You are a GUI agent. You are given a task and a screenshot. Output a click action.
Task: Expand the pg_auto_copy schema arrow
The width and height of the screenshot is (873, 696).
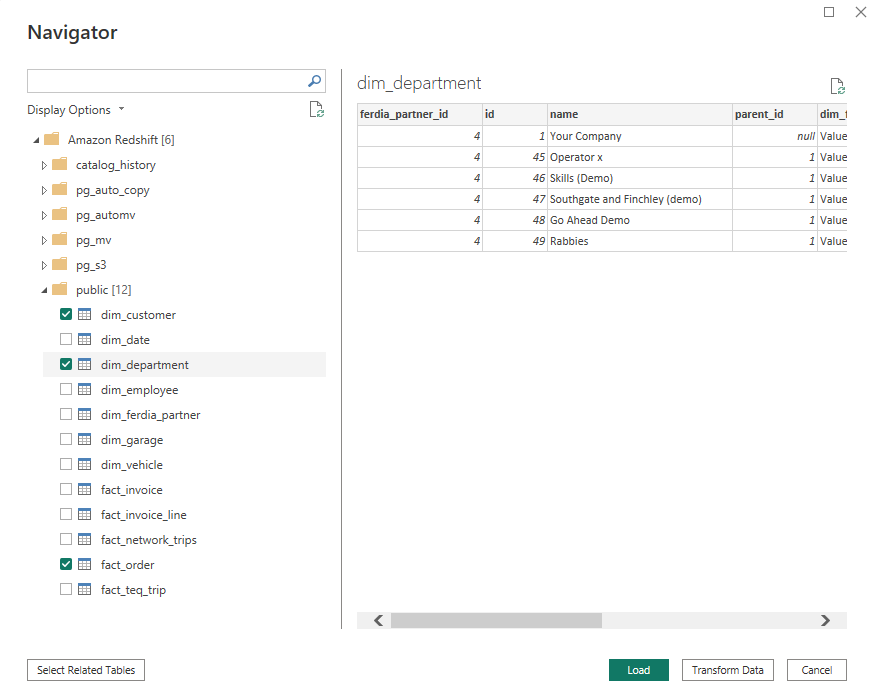pyautogui.click(x=44, y=190)
